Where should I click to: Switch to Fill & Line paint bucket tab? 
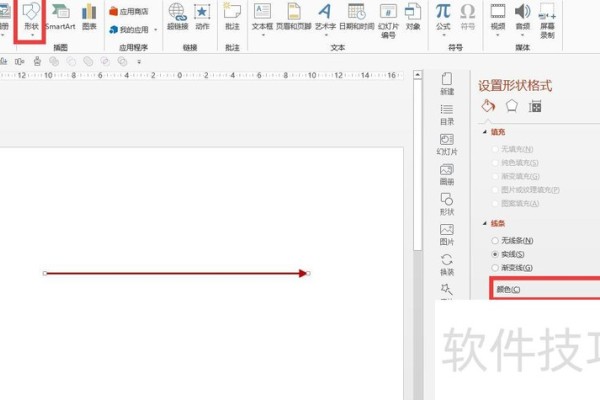488,106
